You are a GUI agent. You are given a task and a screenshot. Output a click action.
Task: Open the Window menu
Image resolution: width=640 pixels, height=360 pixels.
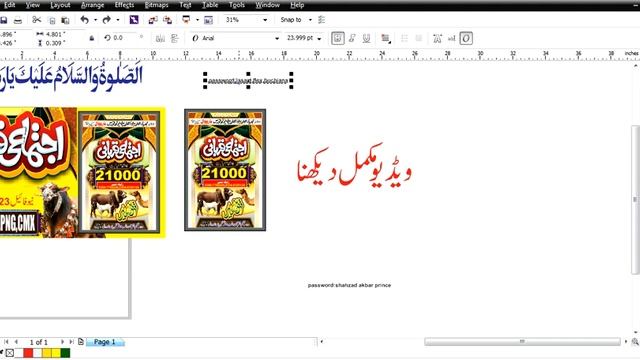click(x=267, y=5)
